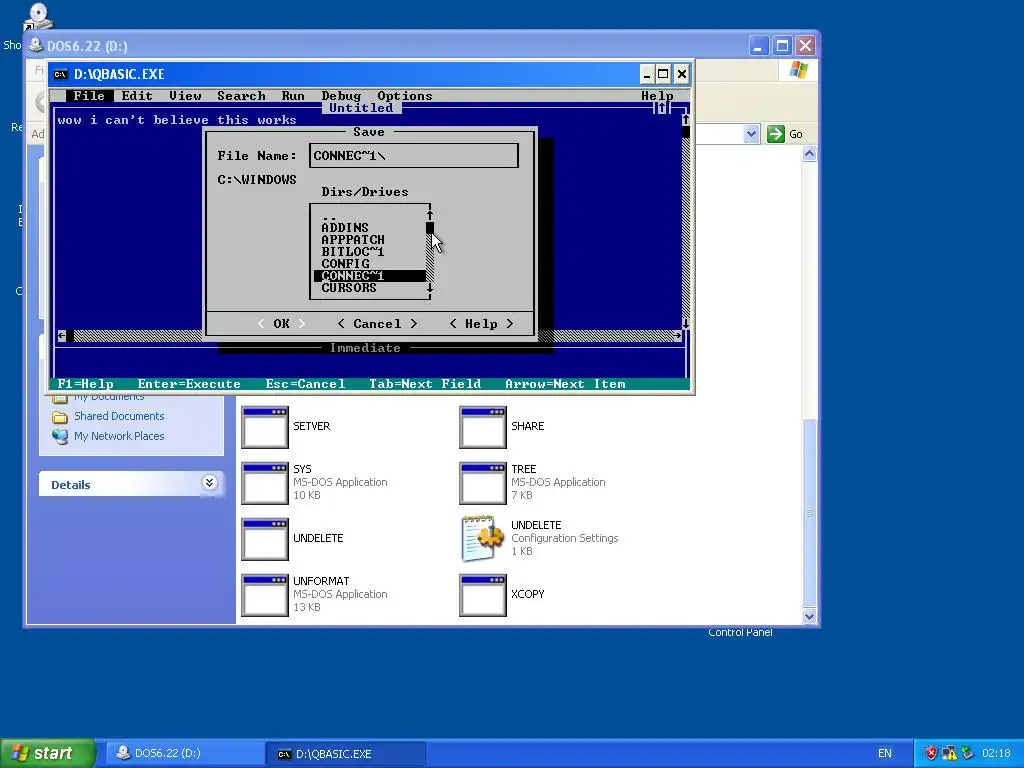Open the SHARE program icon
The height and width of the screenshot is (768, 1024).
point(483,427)
